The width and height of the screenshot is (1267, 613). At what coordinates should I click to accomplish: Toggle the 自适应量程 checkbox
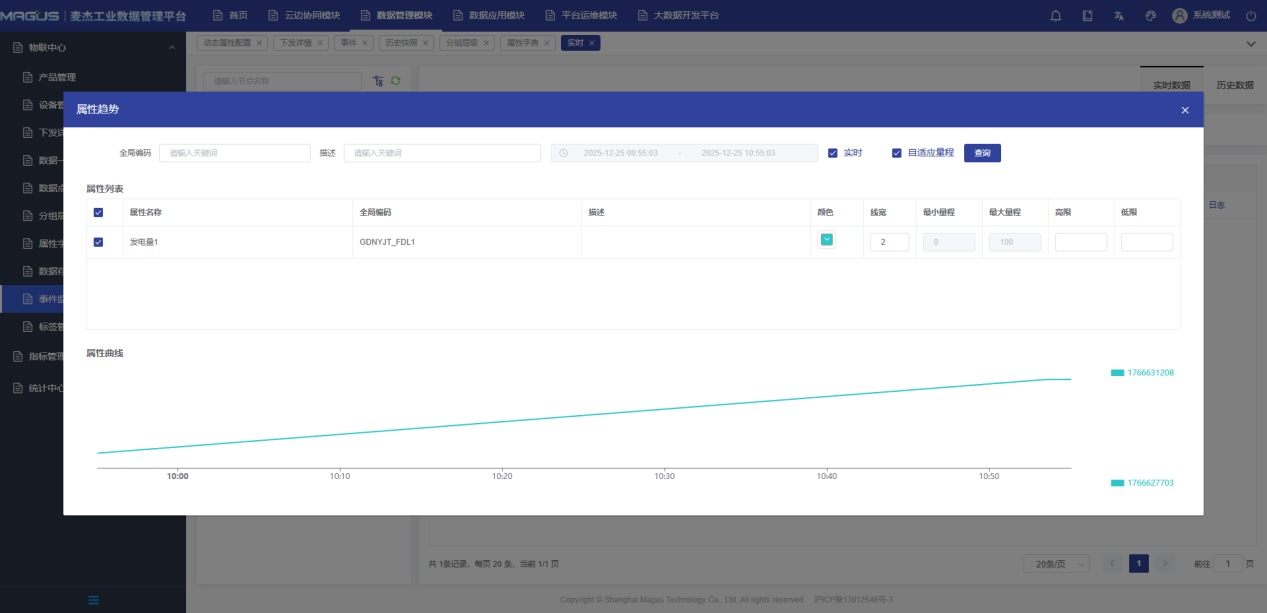[x=897, y=153]
